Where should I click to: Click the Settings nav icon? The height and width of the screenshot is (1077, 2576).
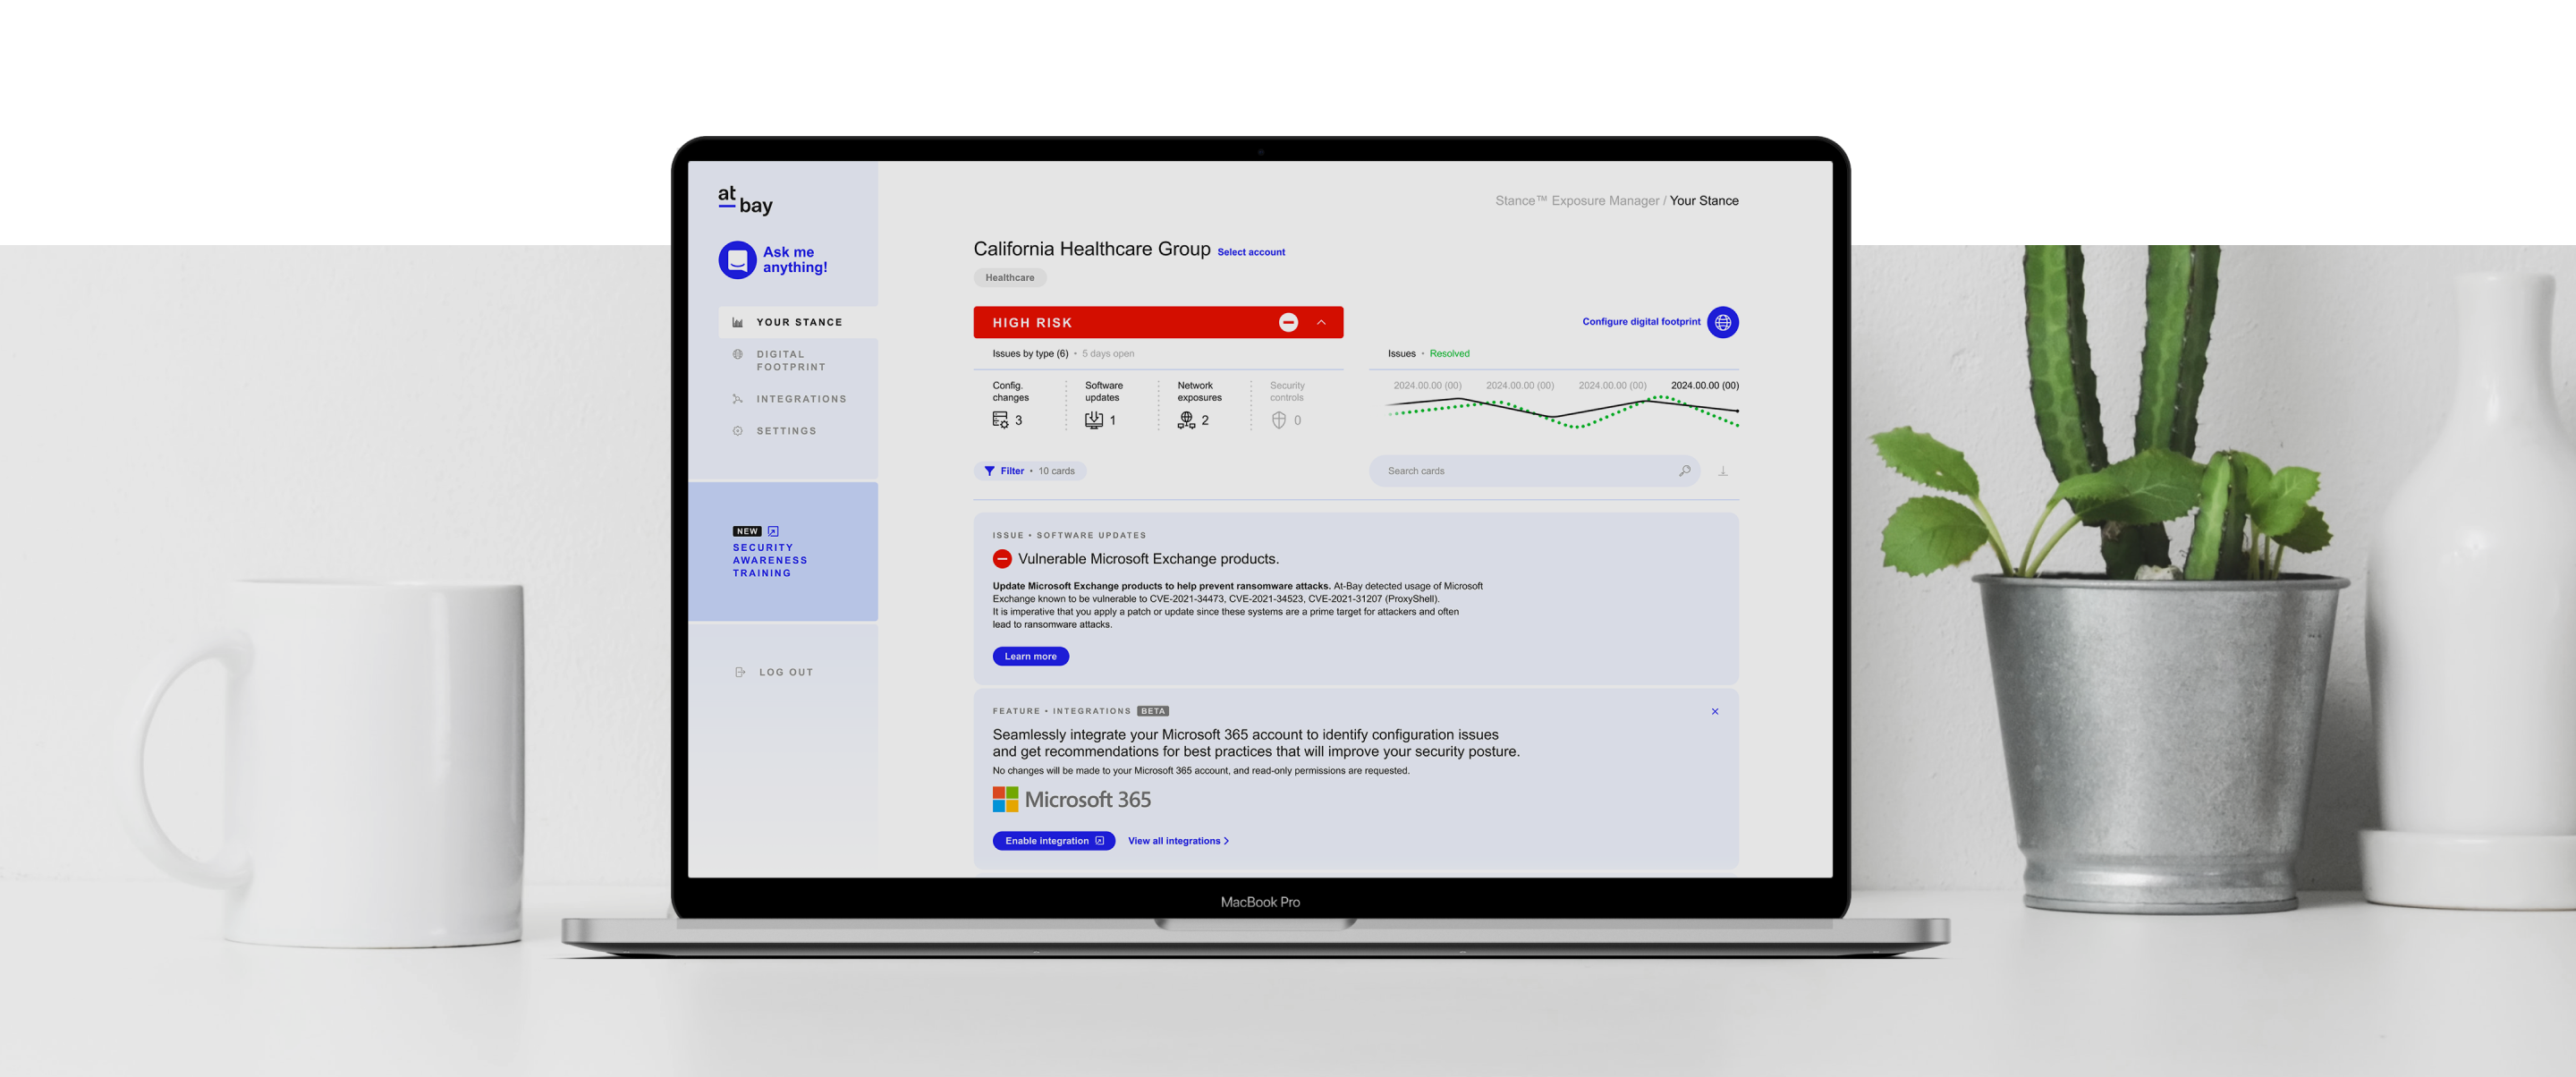pos(738,430)
